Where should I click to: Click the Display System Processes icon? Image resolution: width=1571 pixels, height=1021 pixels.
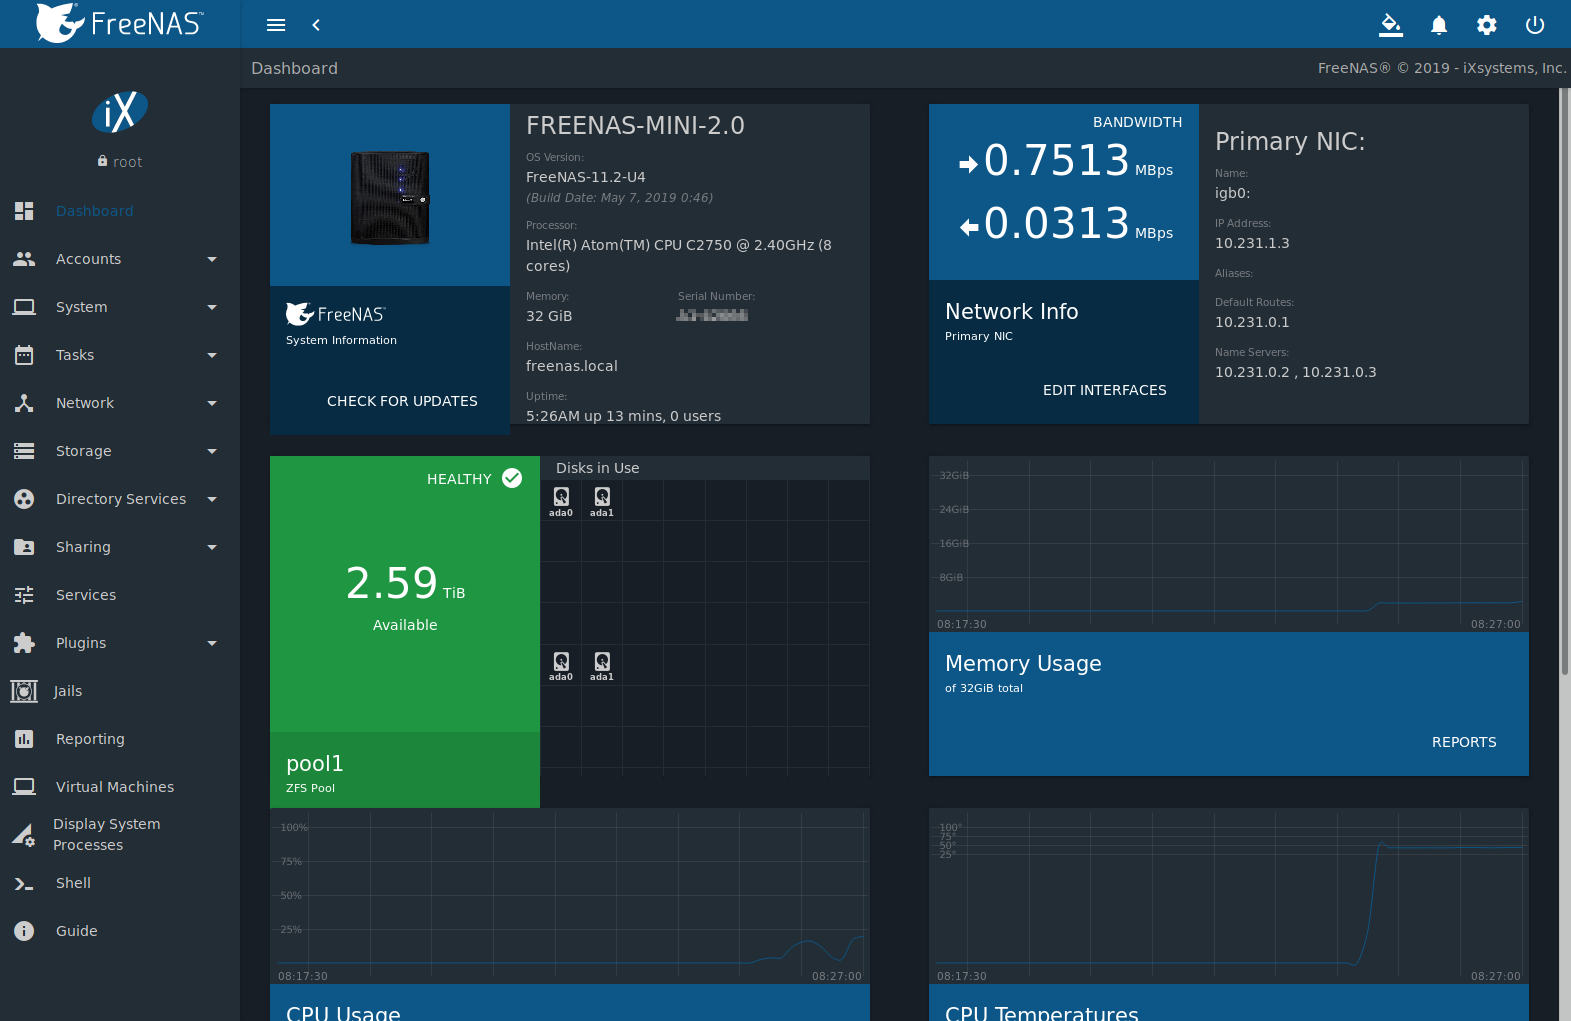coord(24,834)
